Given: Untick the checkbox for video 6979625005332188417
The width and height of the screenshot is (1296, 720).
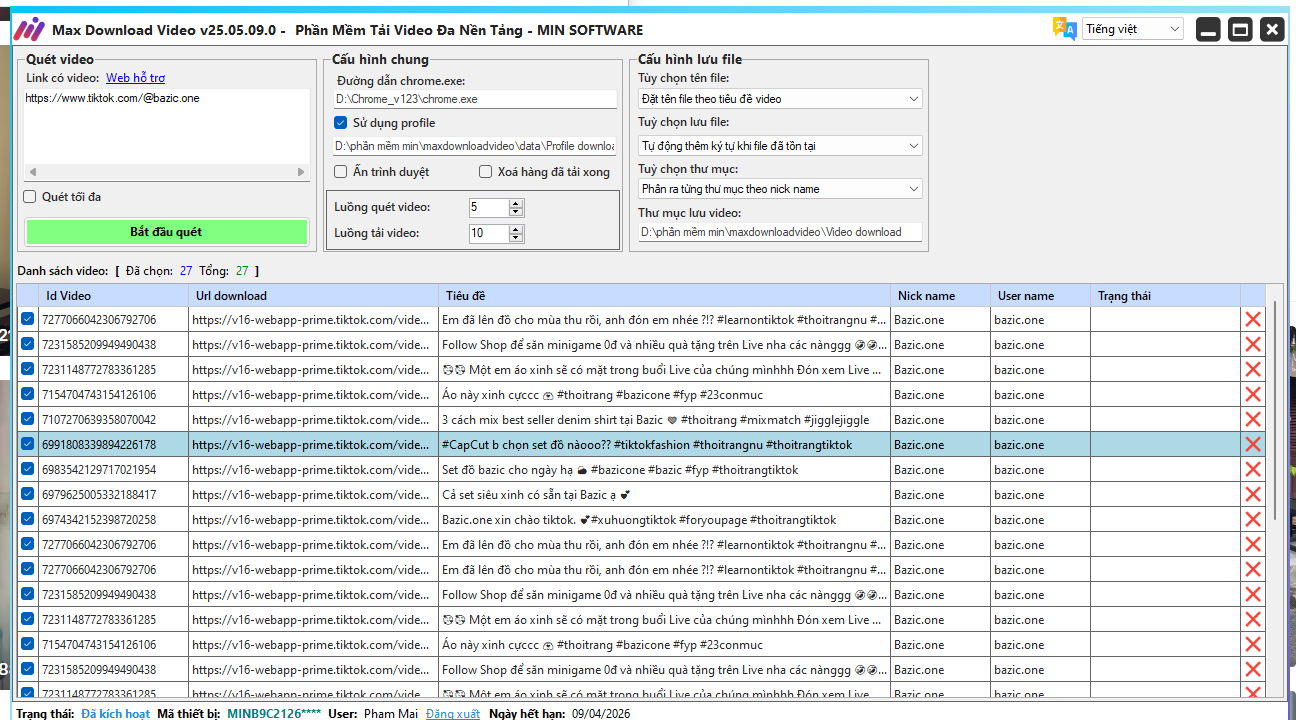Looking at the screenshot, I should click(x=28, y=495).
